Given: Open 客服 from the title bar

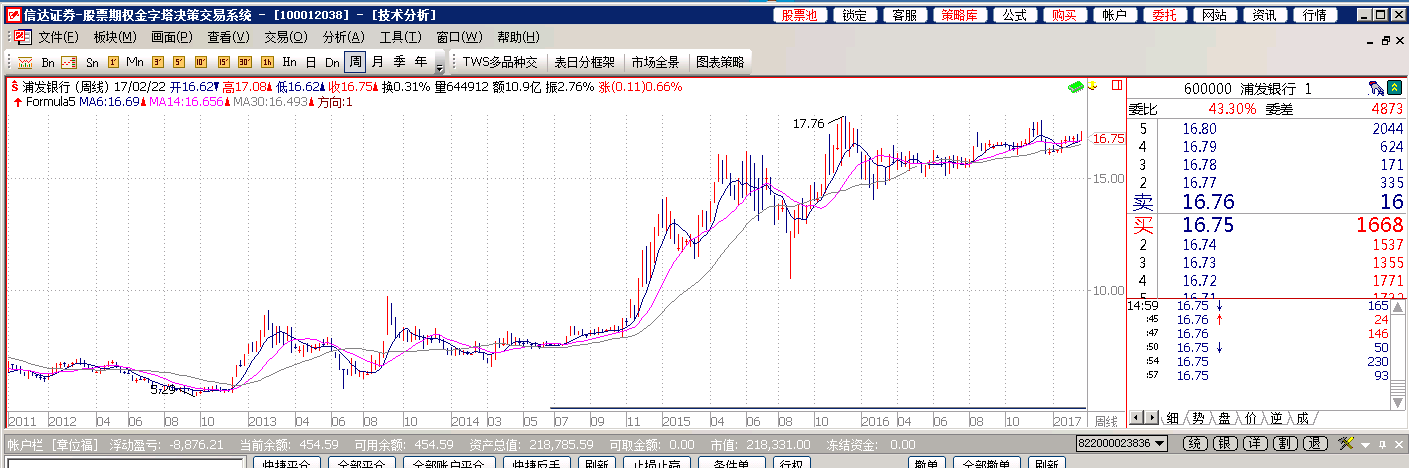Looking at the screenshot, I should coord(905,15).
